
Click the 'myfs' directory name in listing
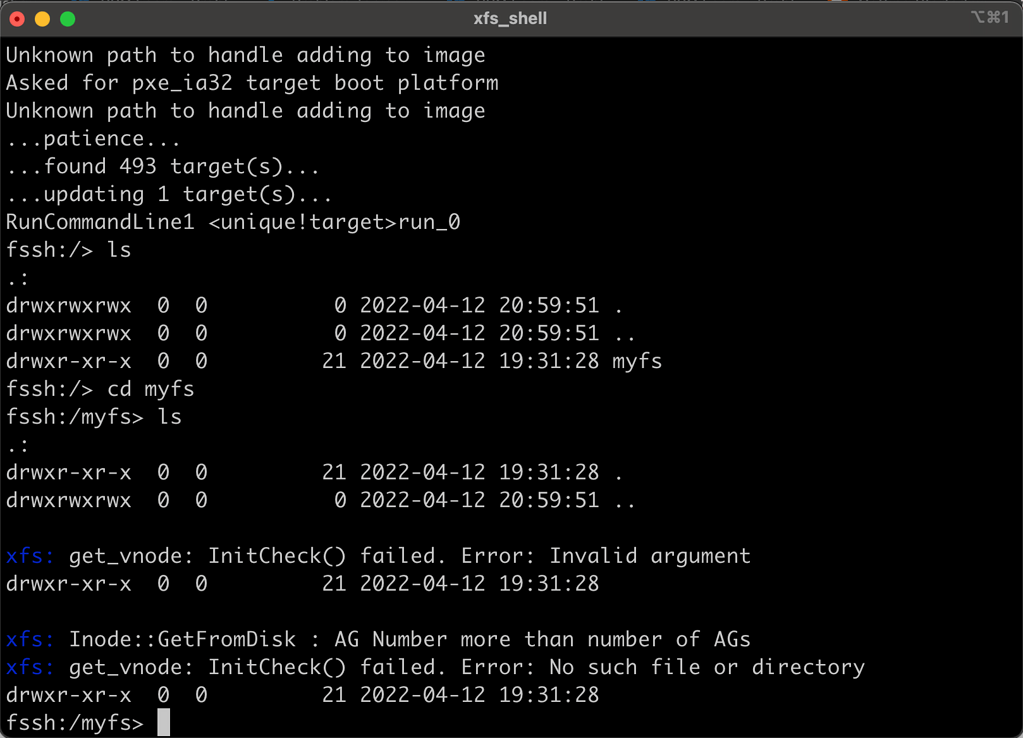(x=637, y=361)
